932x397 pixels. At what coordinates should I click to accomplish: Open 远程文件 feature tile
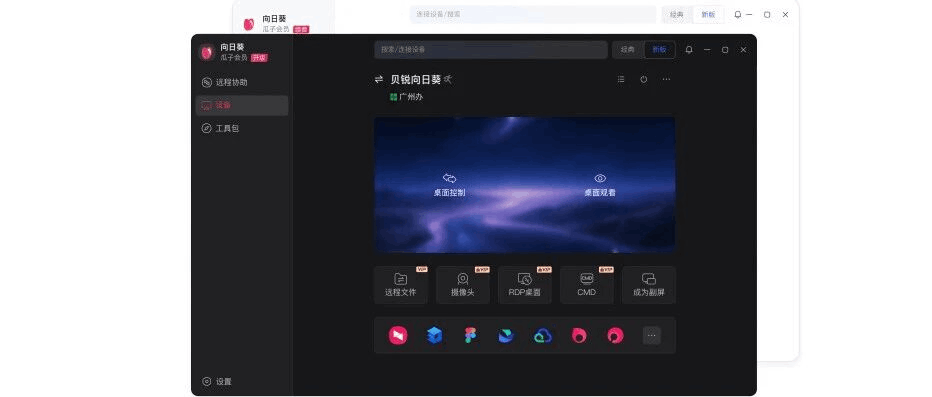(x=401, y=285)
